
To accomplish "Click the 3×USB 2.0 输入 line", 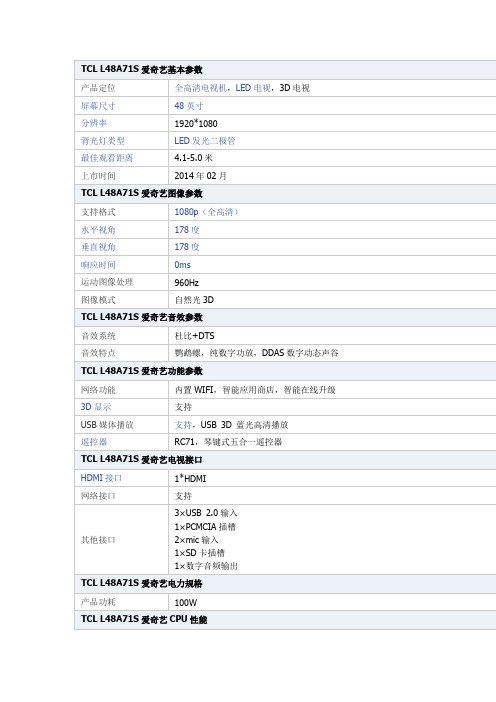I will pyautogui.click(x=206, y=513).
